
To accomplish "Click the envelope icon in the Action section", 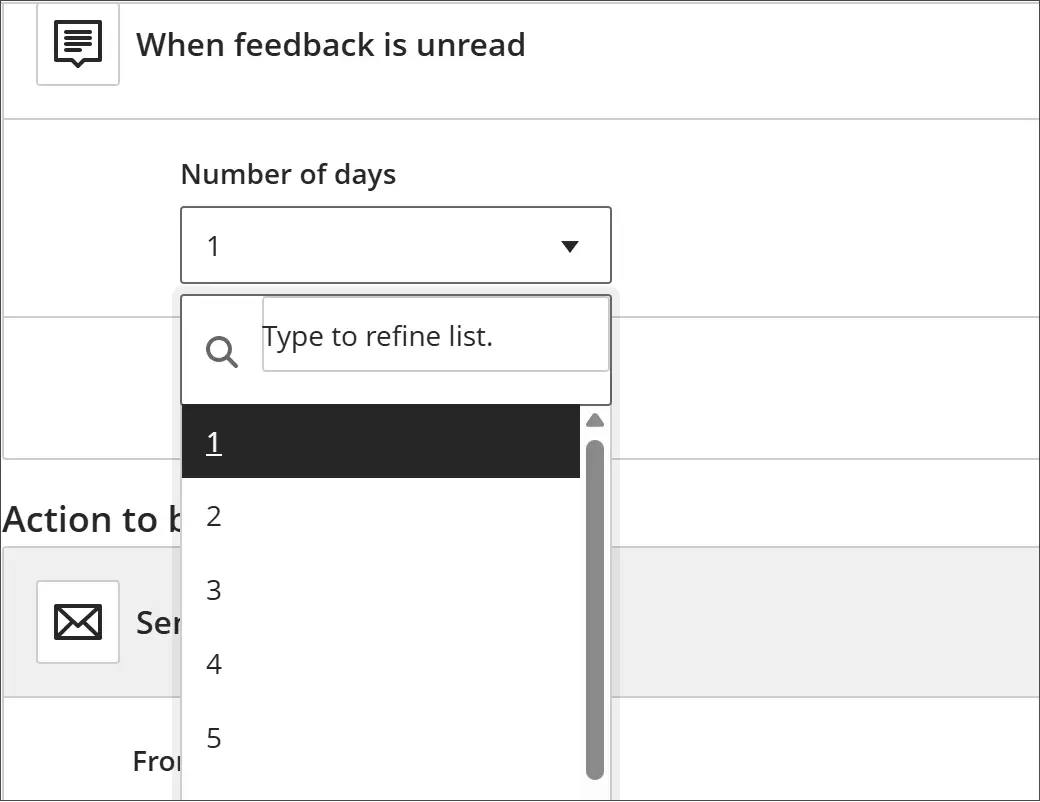I will [x=77, y=622].
